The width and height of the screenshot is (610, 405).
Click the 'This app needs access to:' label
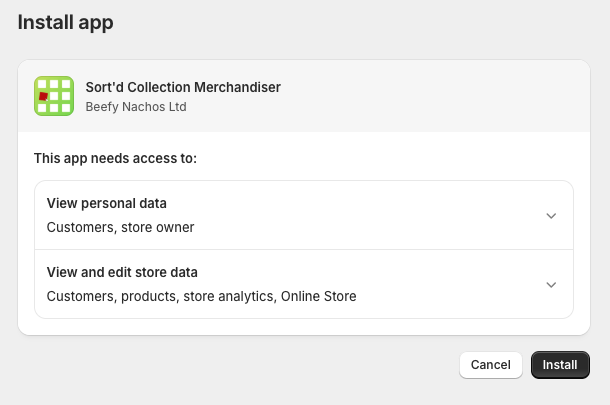[115, 158]
